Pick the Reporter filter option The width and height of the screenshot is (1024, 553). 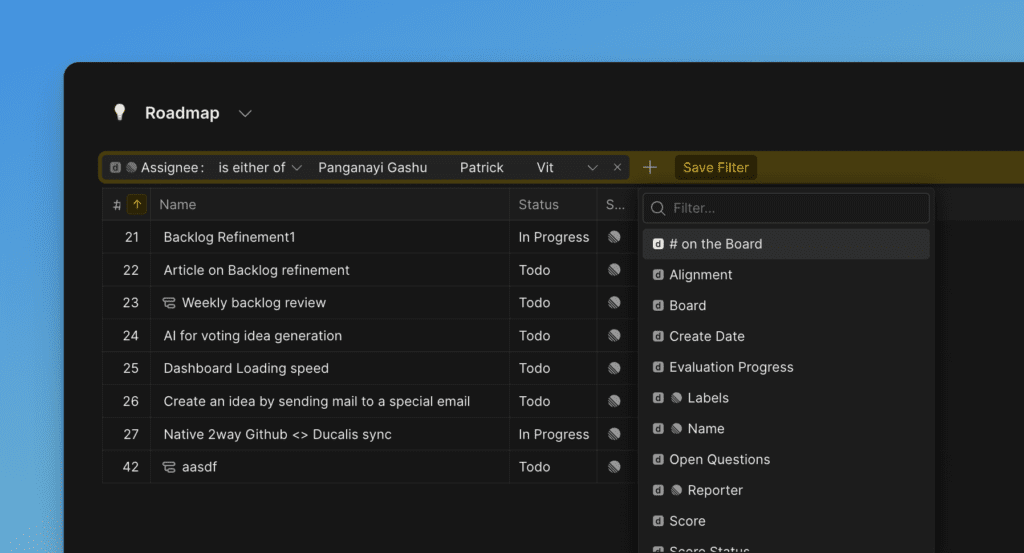pos(714,490)
